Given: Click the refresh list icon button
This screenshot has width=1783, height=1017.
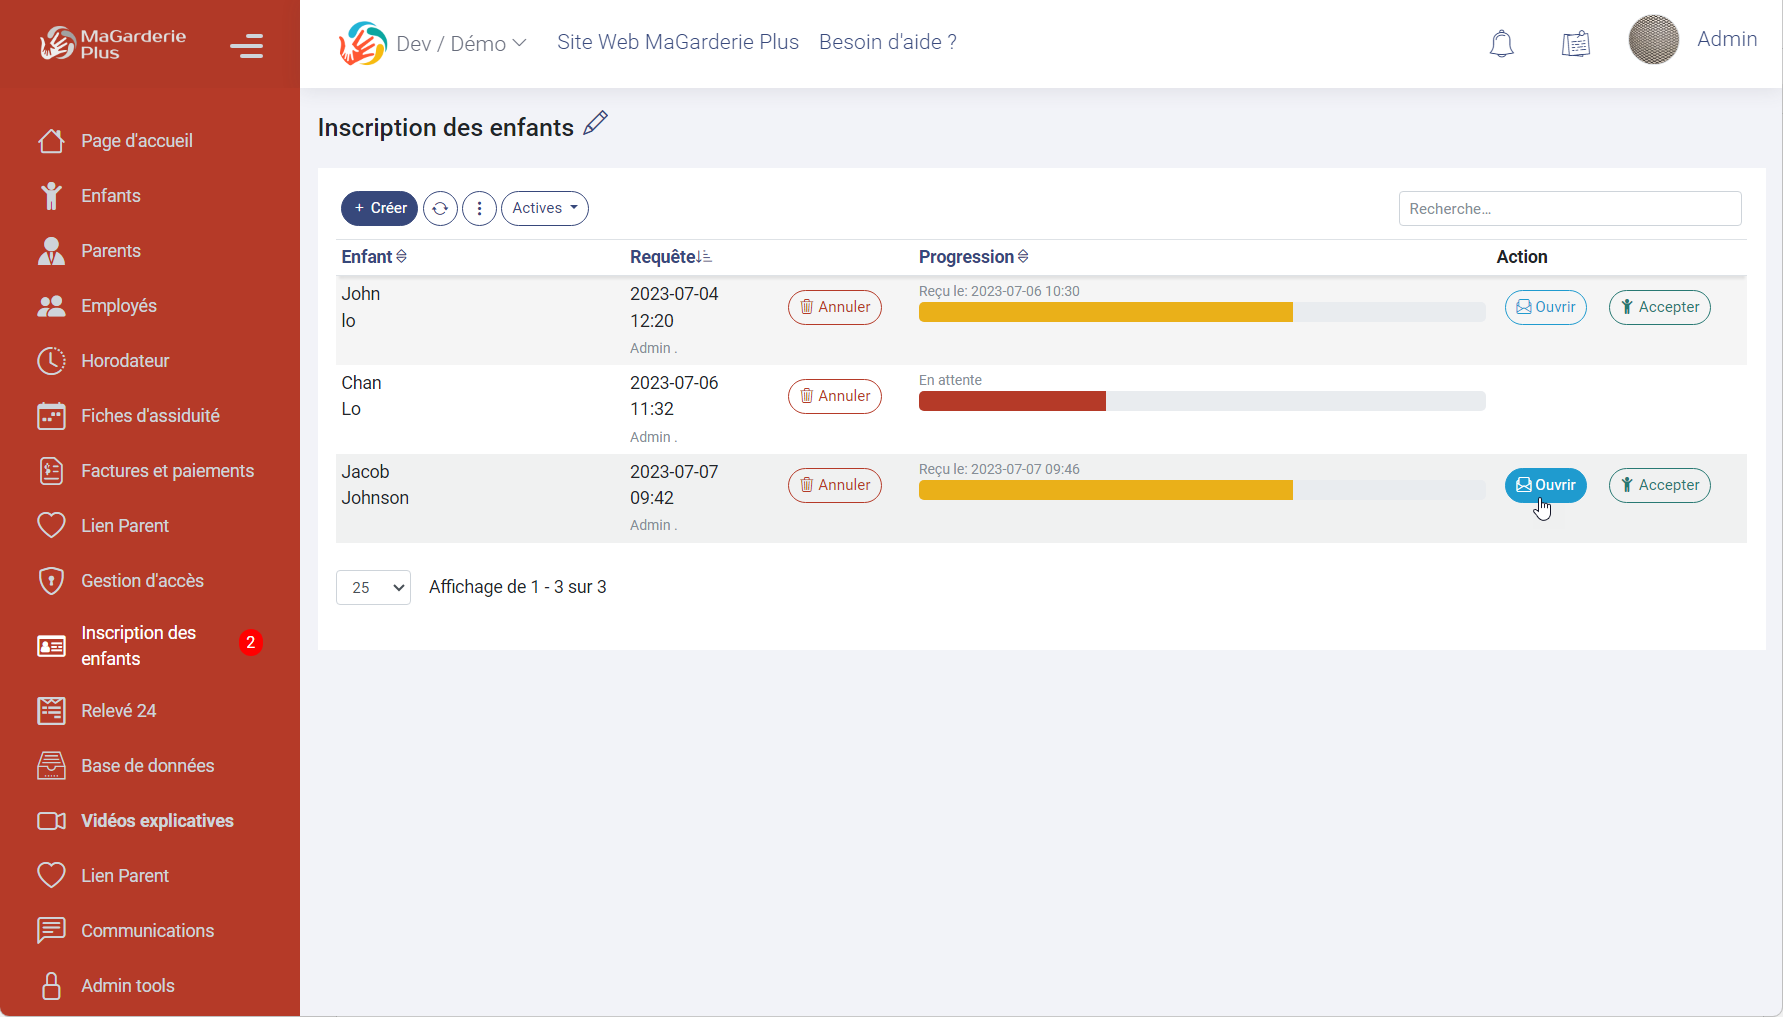Looking at the screenshot, I should pyautogui.click(x=440, y=208).
